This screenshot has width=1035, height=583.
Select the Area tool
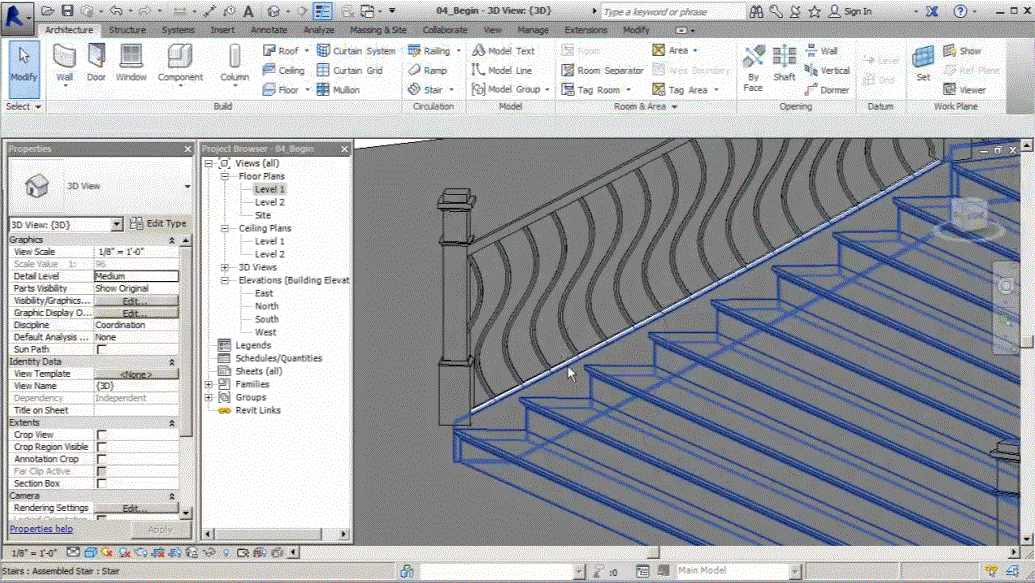pos(670,50)
